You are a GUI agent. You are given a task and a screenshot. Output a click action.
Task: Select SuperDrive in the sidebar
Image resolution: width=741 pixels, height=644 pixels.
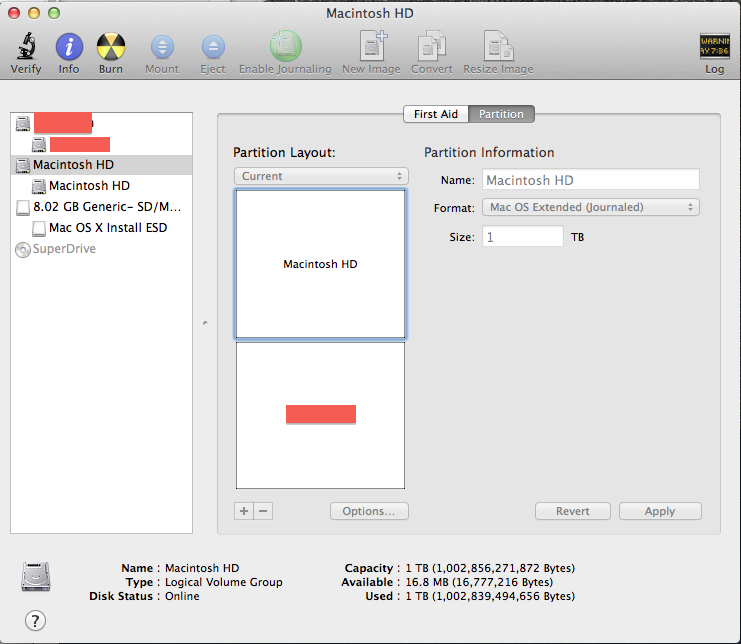tap(101, 249)
